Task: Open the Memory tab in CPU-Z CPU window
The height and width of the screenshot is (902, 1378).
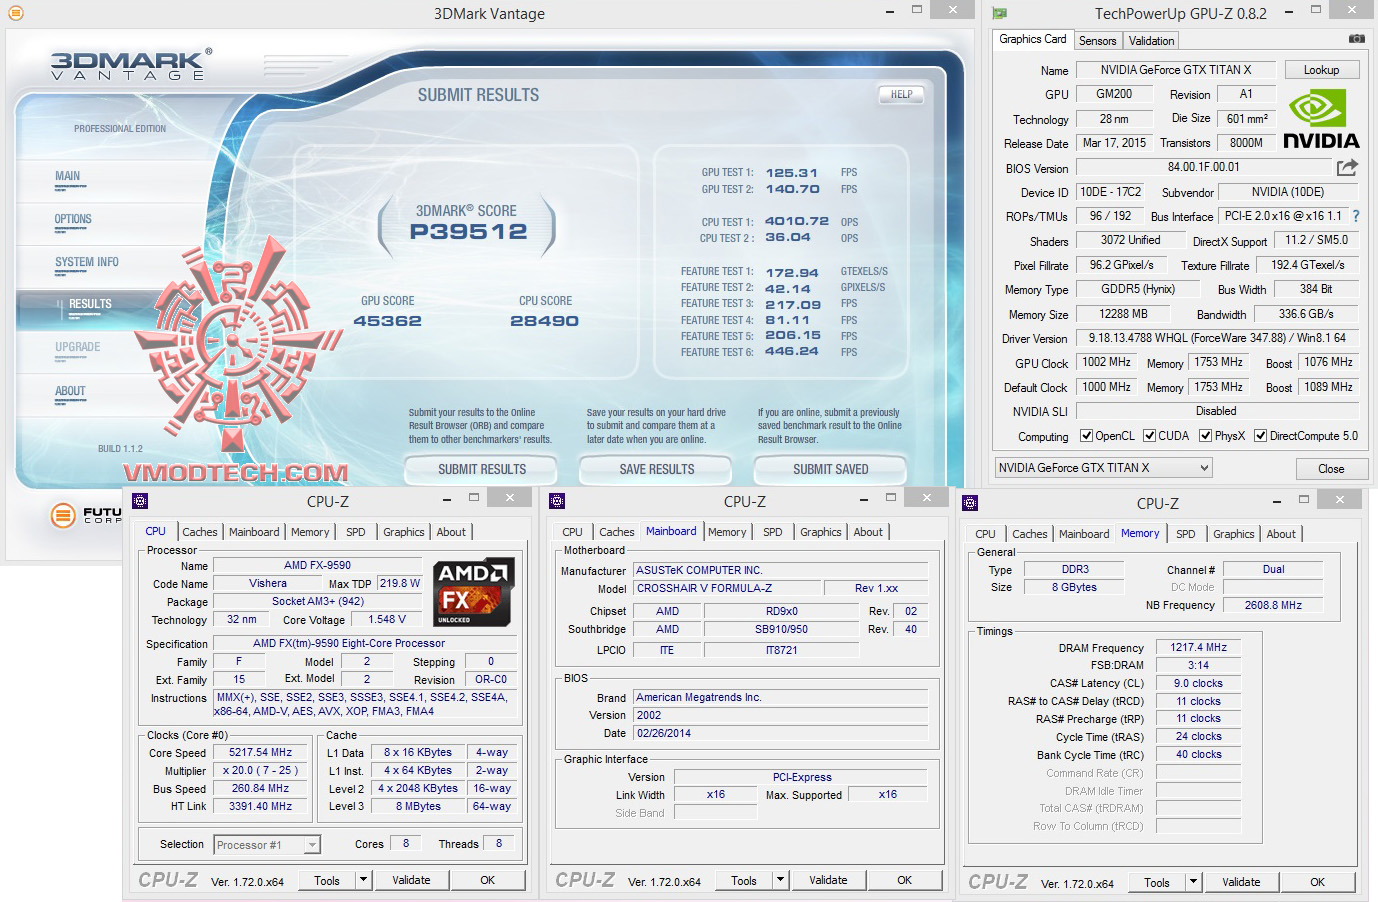Action: [310, 532]
